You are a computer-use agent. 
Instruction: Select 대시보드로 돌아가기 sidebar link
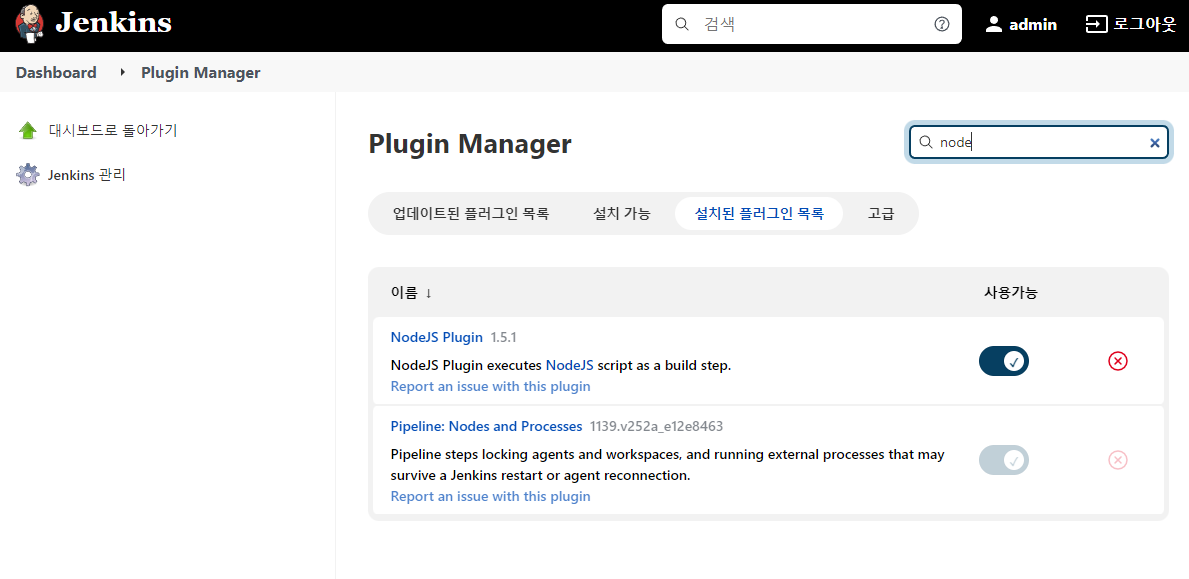tap(113, 130)
